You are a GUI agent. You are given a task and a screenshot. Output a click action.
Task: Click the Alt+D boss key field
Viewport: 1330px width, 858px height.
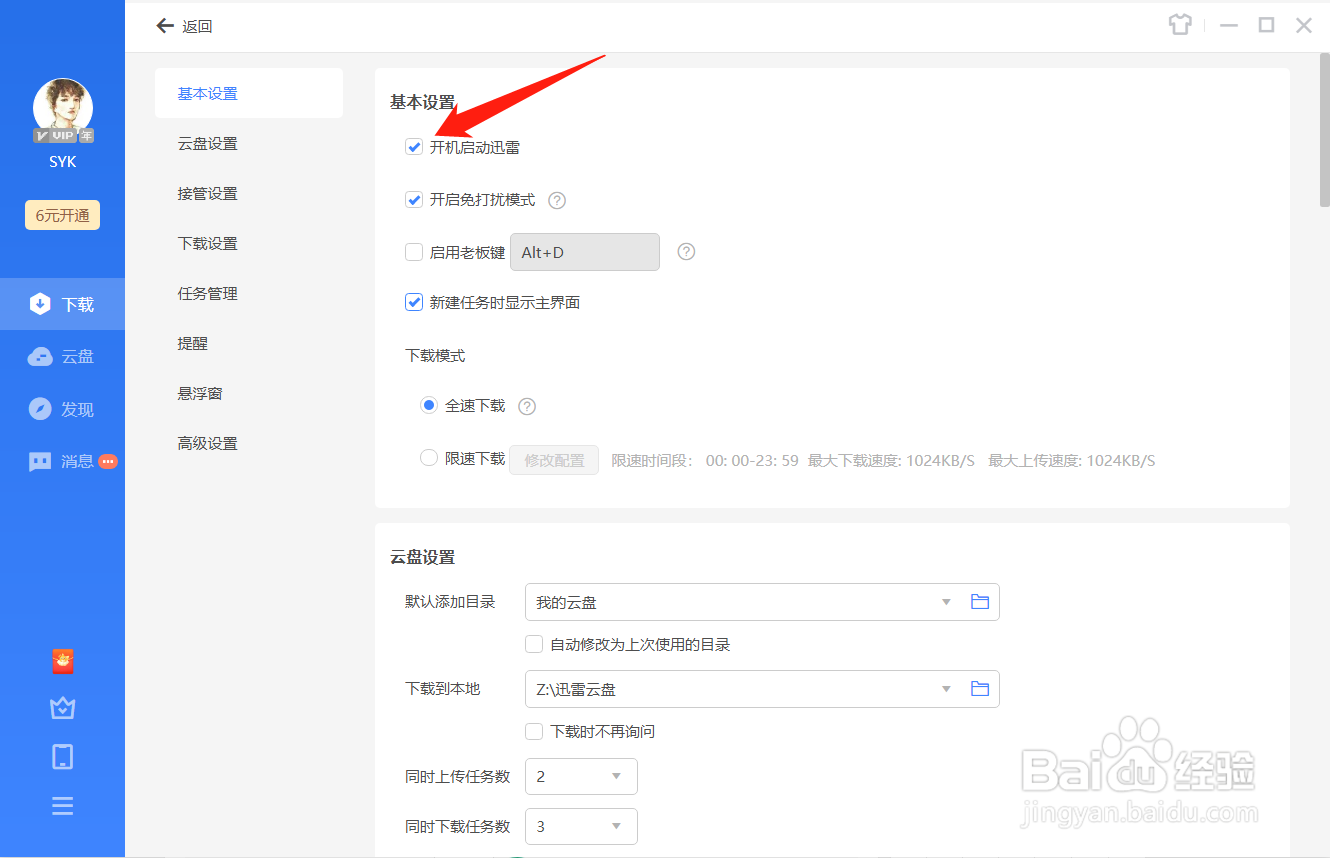coord(585,252)
